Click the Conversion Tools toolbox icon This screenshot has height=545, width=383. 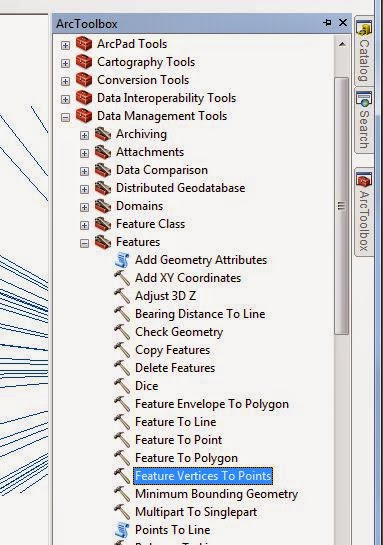pyautogui.click(x=84, y=80)
